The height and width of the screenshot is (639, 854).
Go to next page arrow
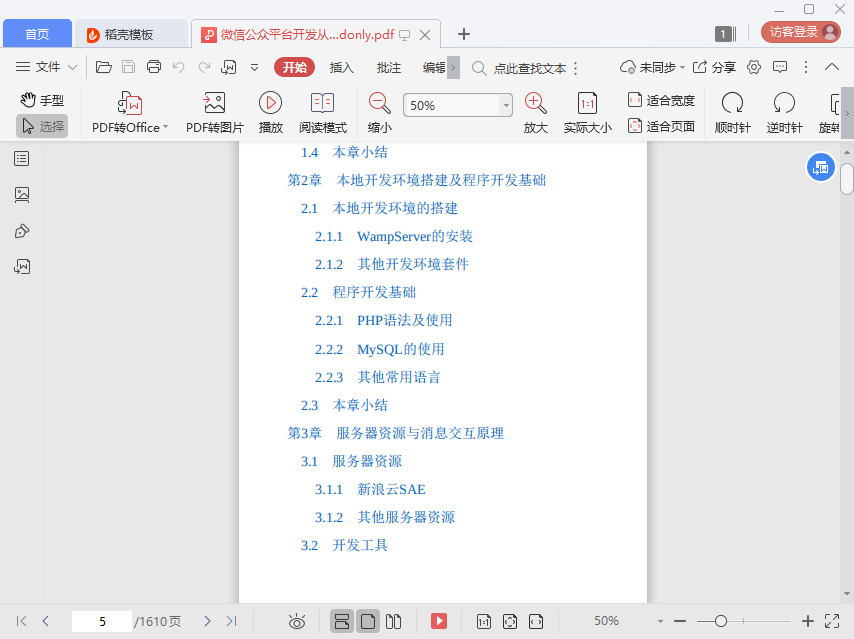[207, 621]
